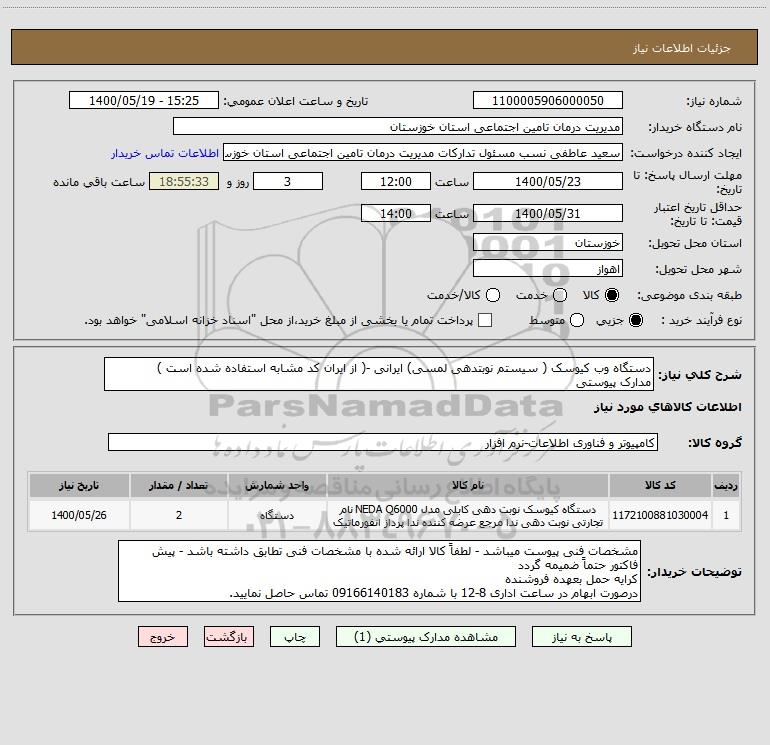This screenshot has height=745, width=770.
Task: Click the نام دستگاه خریدار label
Action: (695, 128)
